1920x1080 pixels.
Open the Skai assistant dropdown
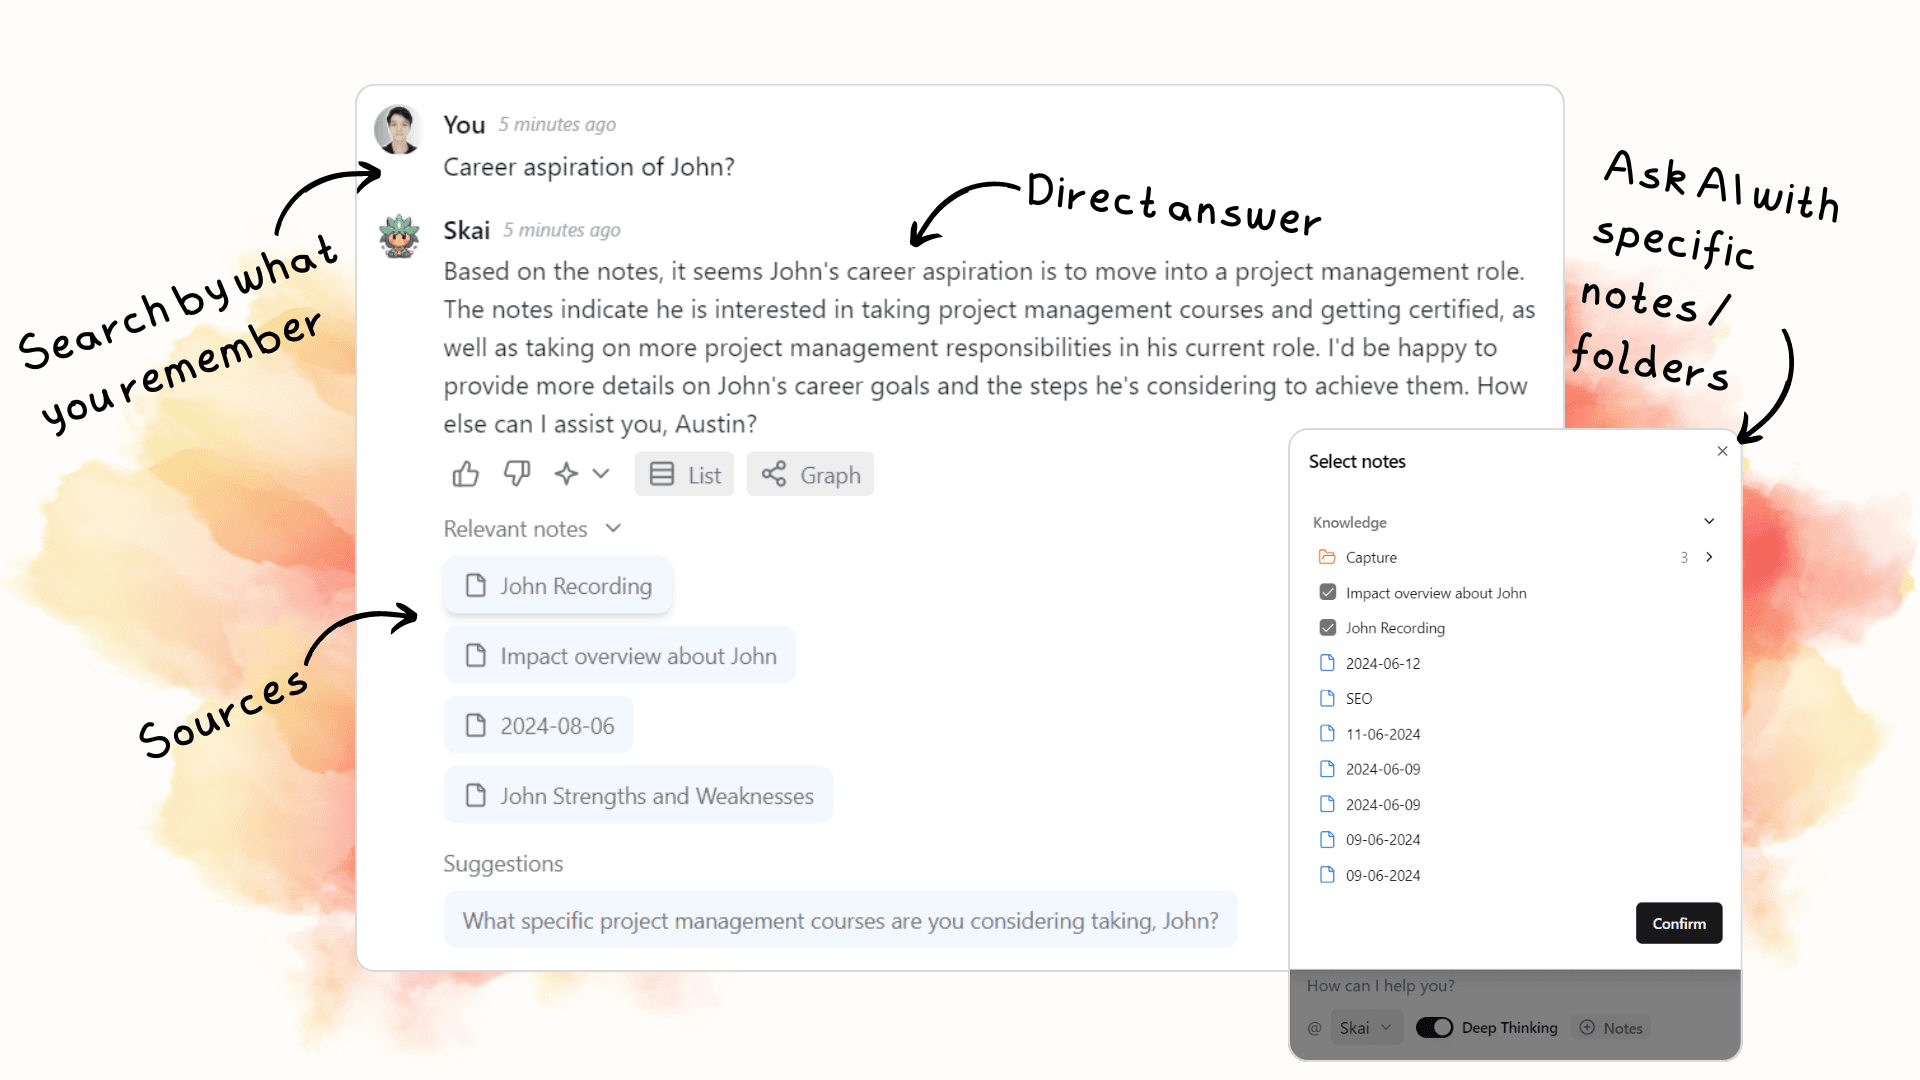[1366, 1027]
